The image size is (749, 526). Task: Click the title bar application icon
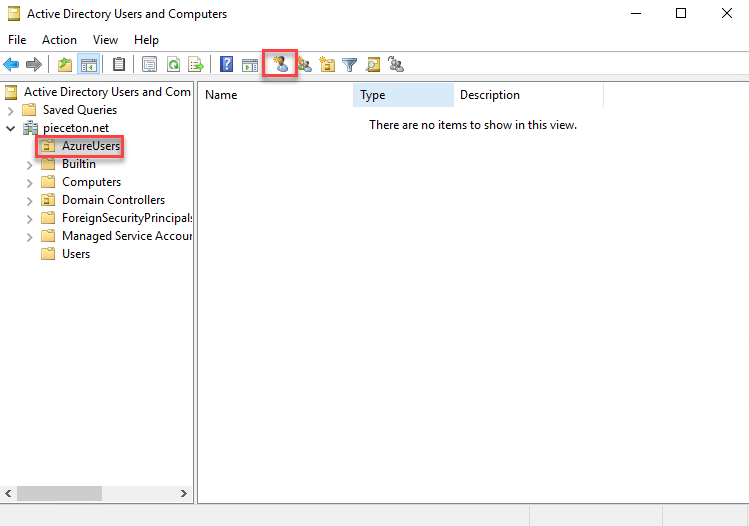(14, 14)
